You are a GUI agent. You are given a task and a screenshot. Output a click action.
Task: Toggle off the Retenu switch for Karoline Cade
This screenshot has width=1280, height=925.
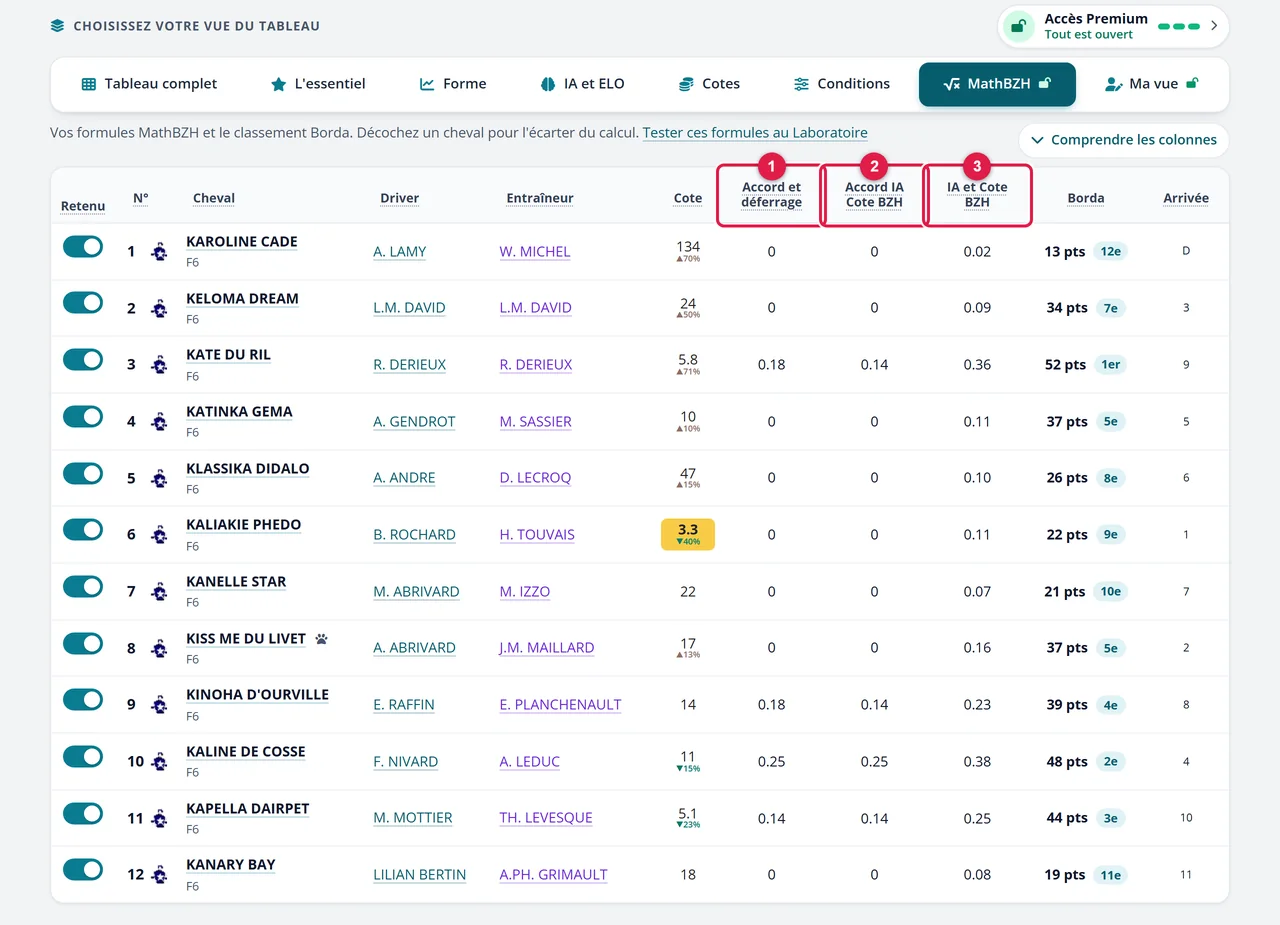(83, 247)
